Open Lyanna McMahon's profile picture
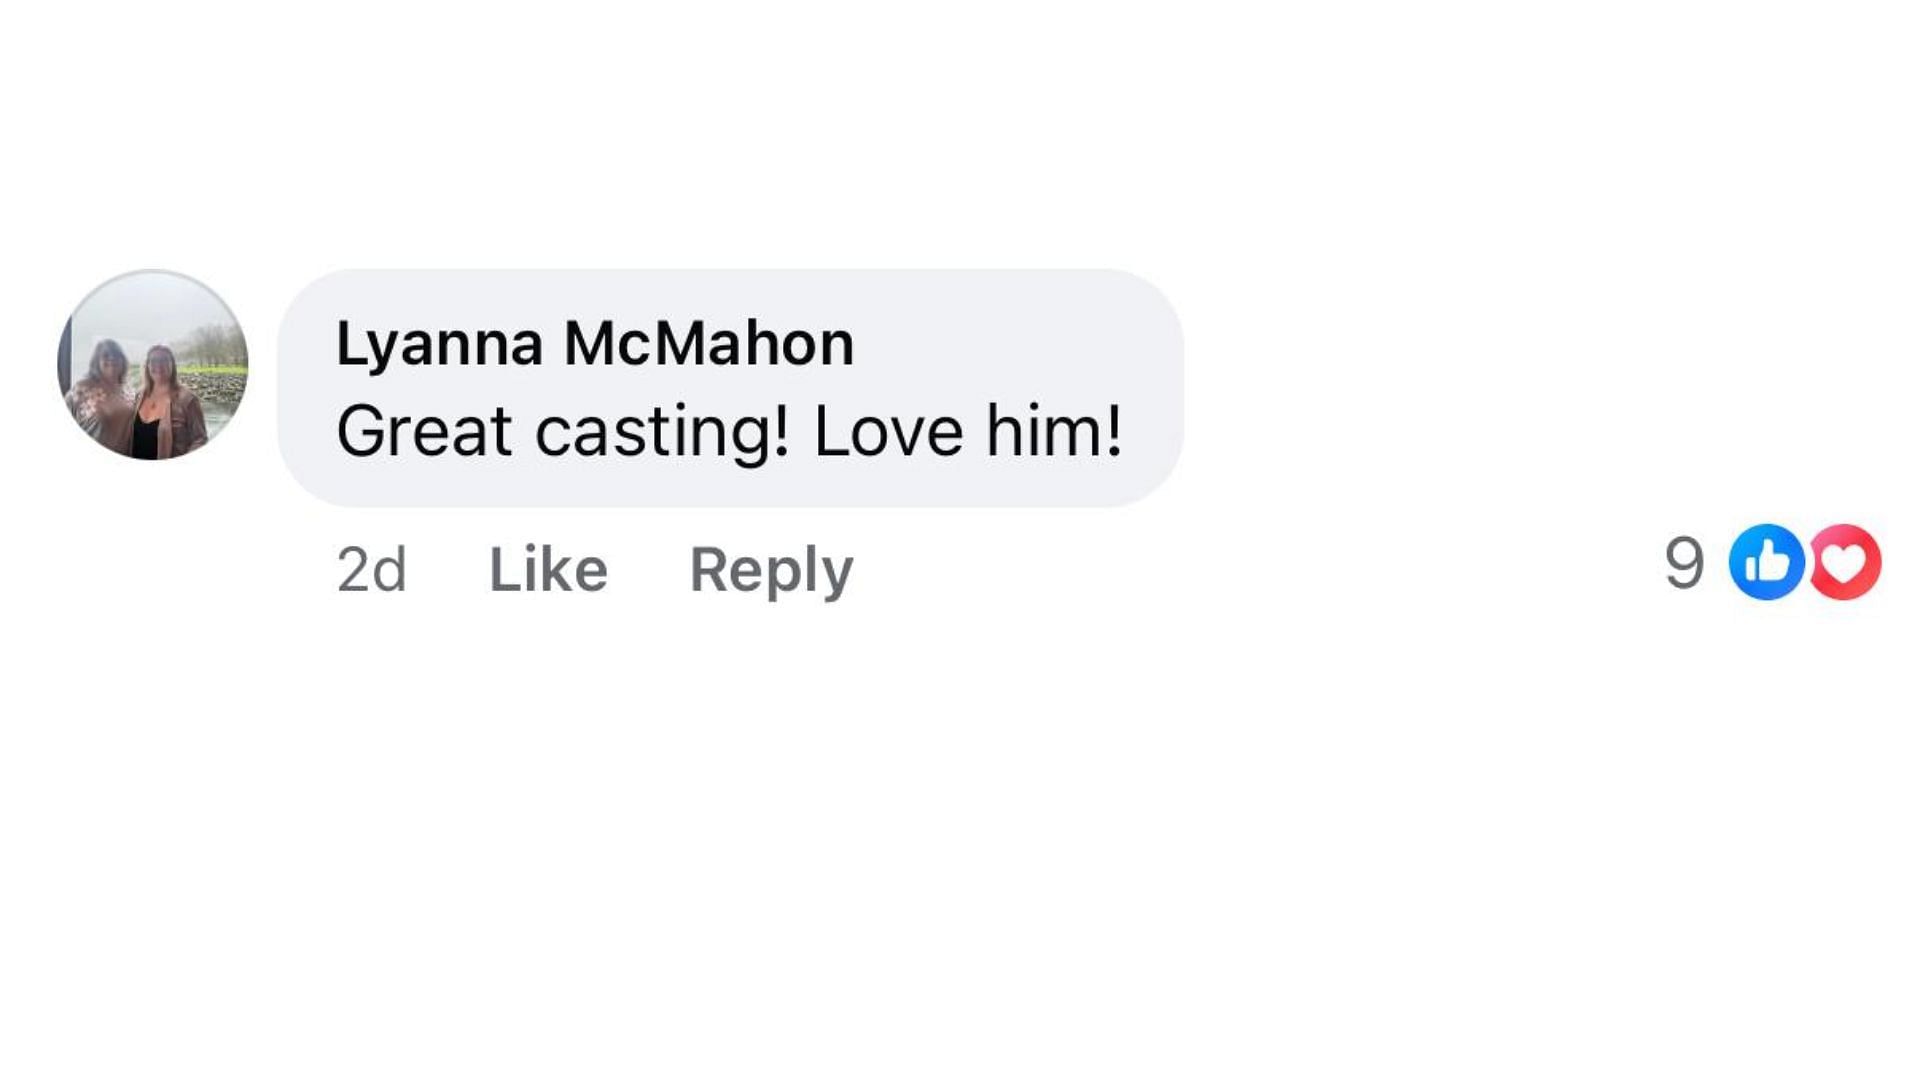 tap(153, 364)
